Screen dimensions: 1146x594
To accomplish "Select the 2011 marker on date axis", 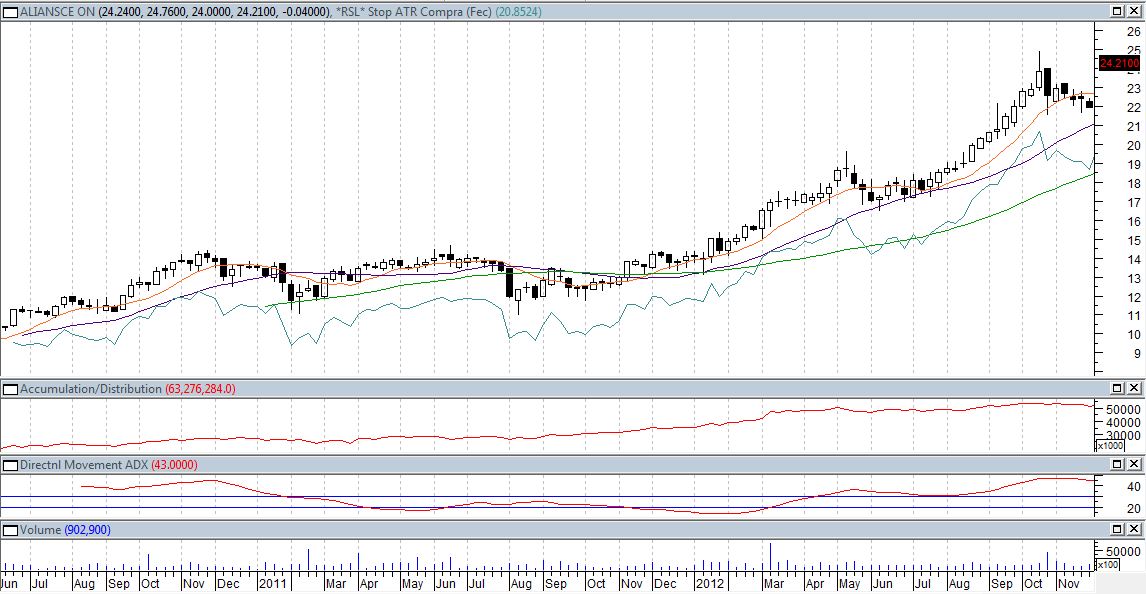I will pyautogui.click(x=273, y=583).
